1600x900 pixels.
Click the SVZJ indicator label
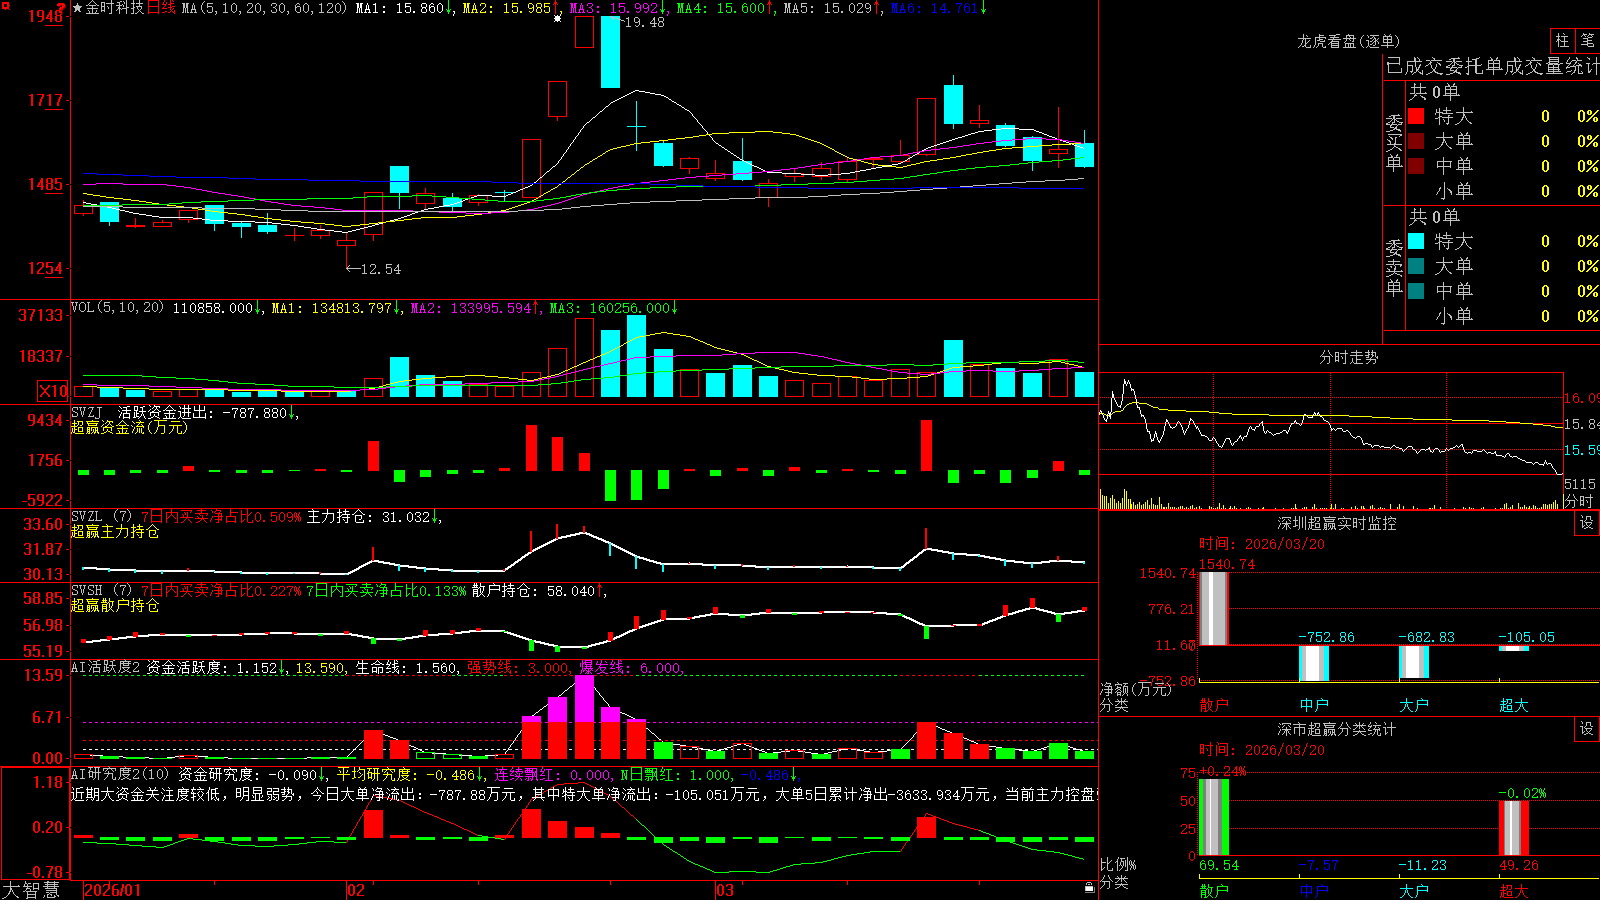point(87,412)
